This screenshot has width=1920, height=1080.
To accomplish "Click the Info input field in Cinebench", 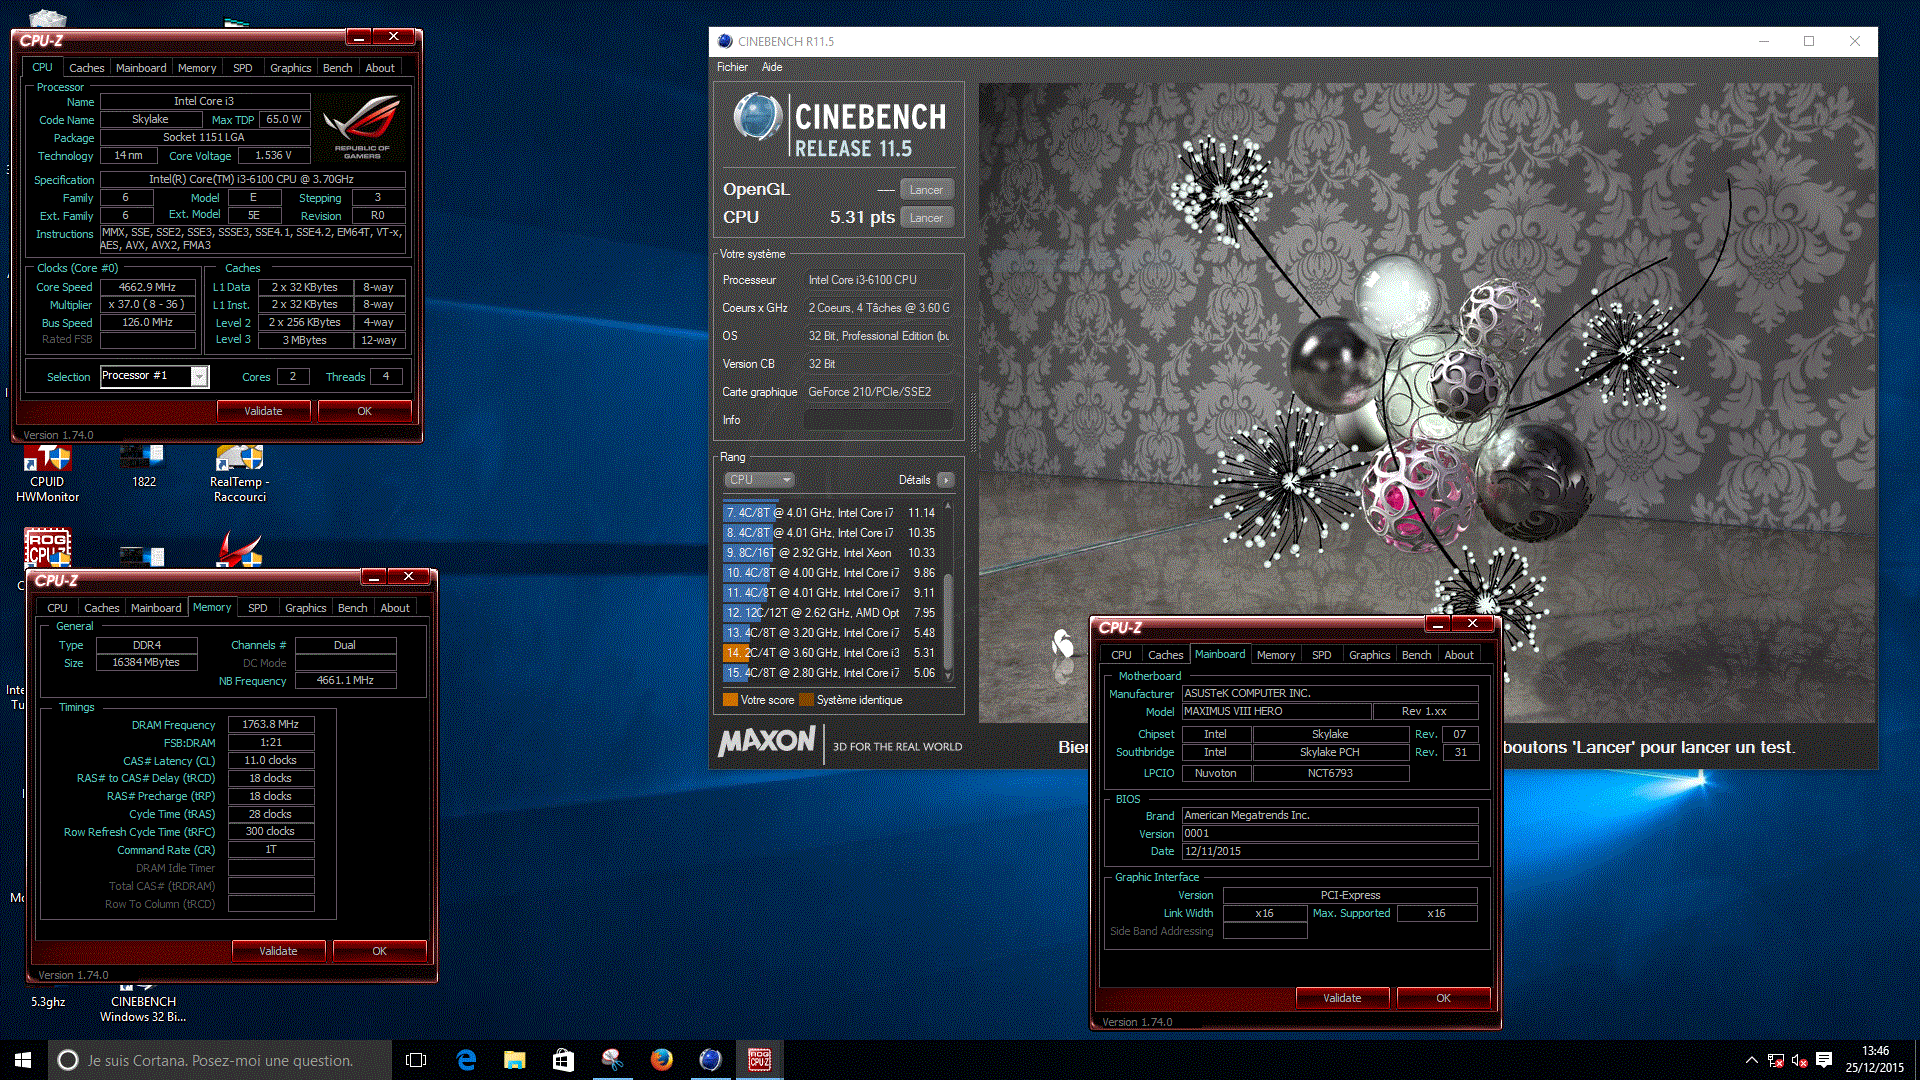I will point(879,420).
